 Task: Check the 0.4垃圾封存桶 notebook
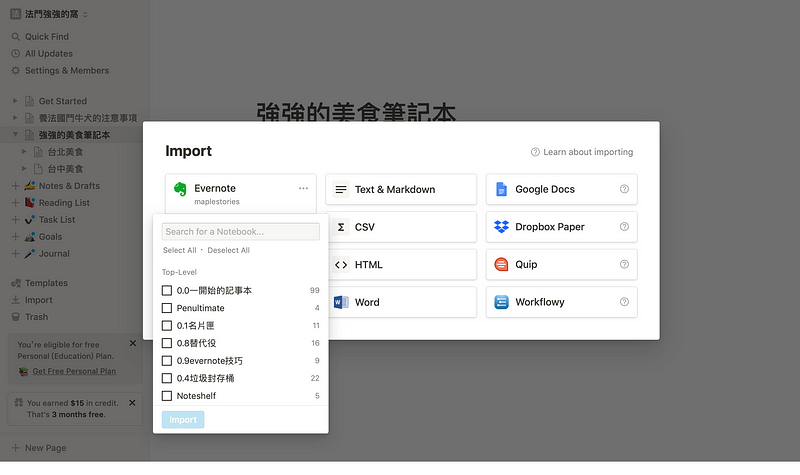(x=167, y=378)
